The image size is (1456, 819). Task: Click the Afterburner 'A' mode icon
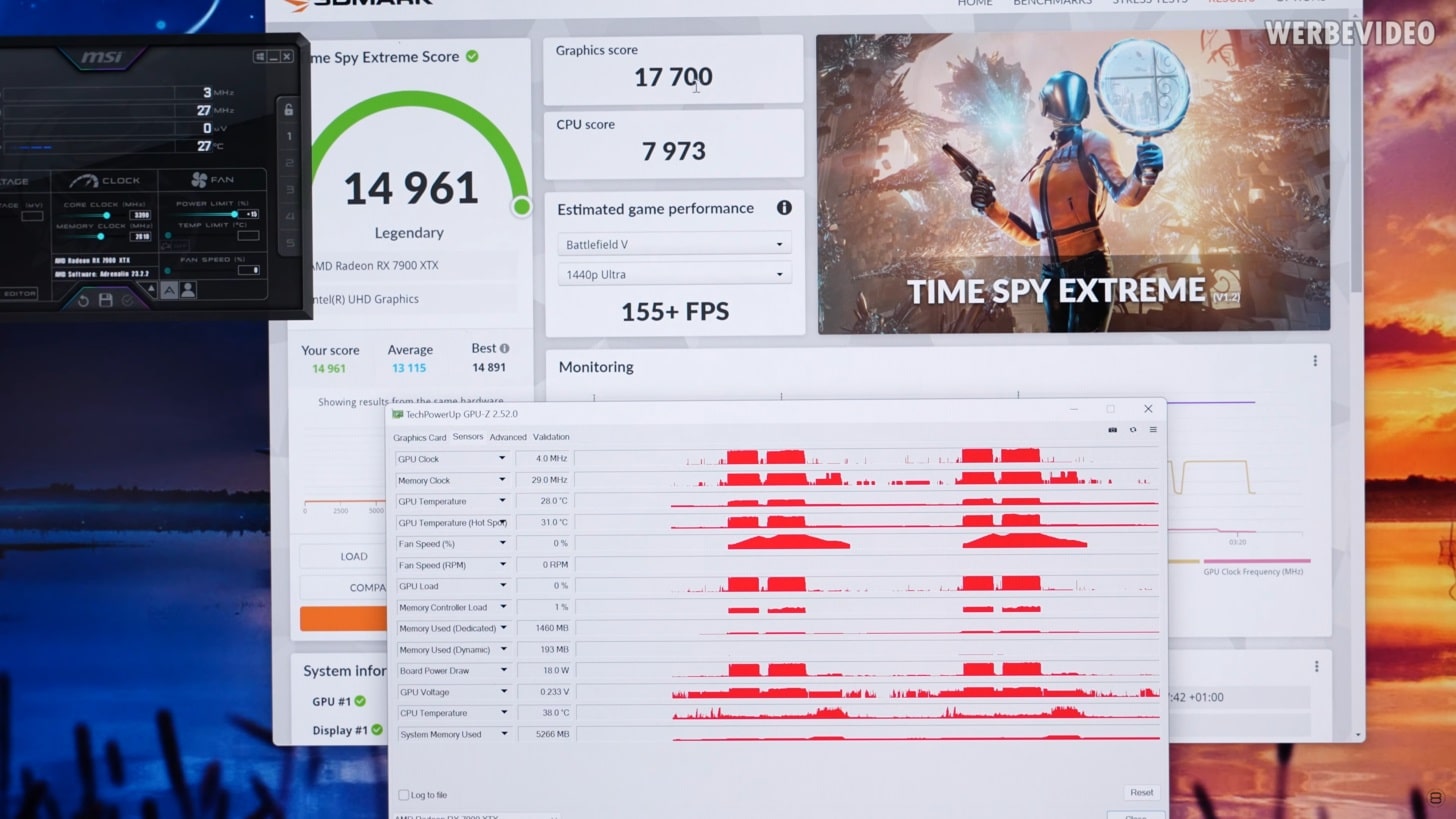[169, 290]
